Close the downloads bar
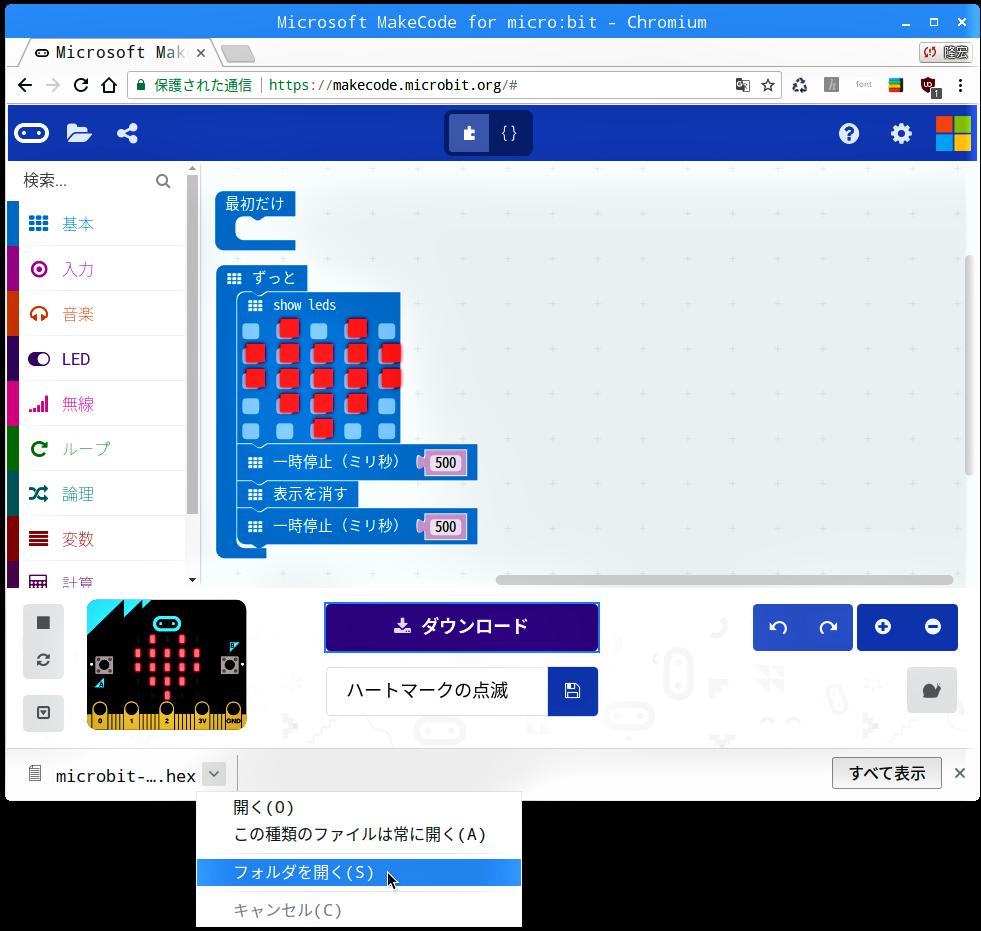This screenshot has height=931, width=981. click(x=960, y=773)
